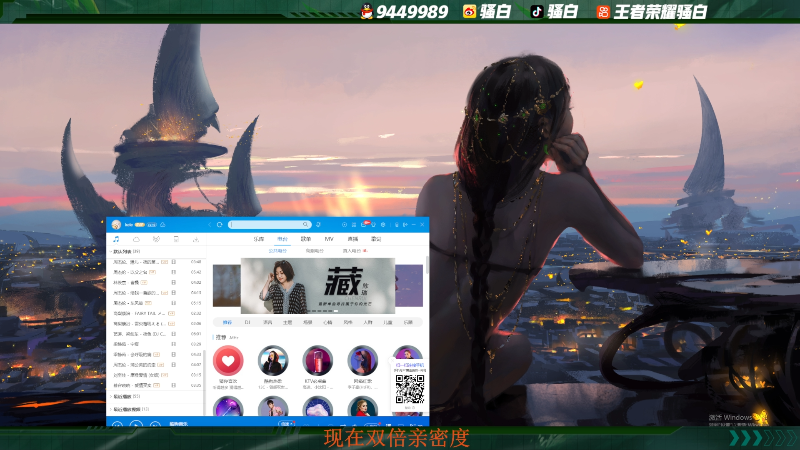Choose the 人群 radio category
The width and height of the screenshot is (800, 450).
tap(368, 322)
